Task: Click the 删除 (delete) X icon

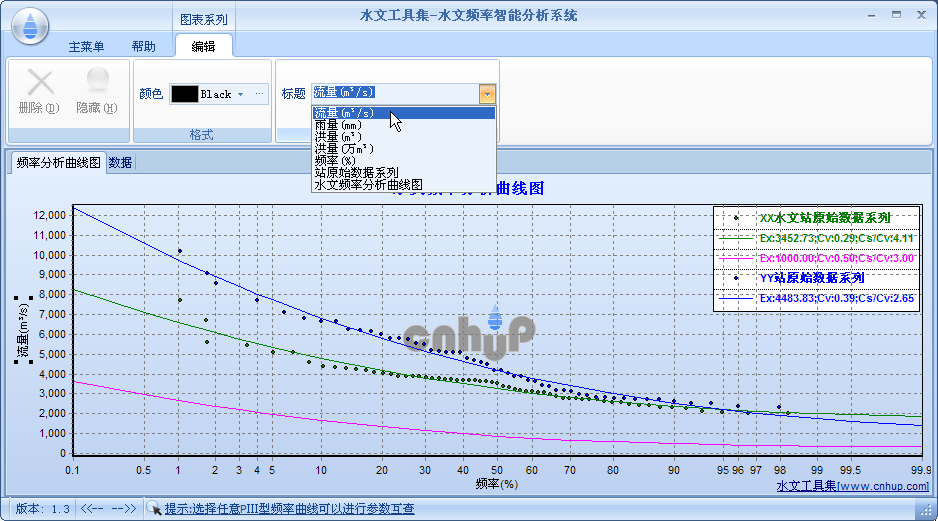Action: point(40,83)
